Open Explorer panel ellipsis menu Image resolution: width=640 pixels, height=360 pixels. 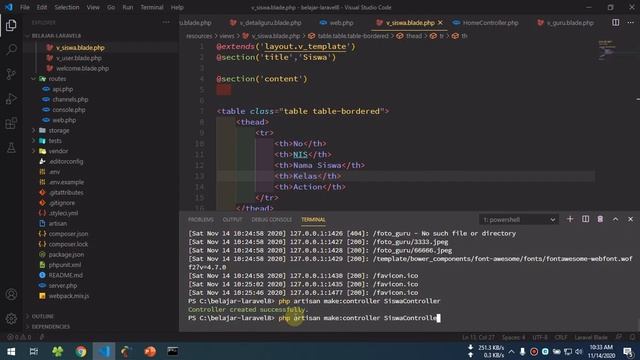coord(166,23)
